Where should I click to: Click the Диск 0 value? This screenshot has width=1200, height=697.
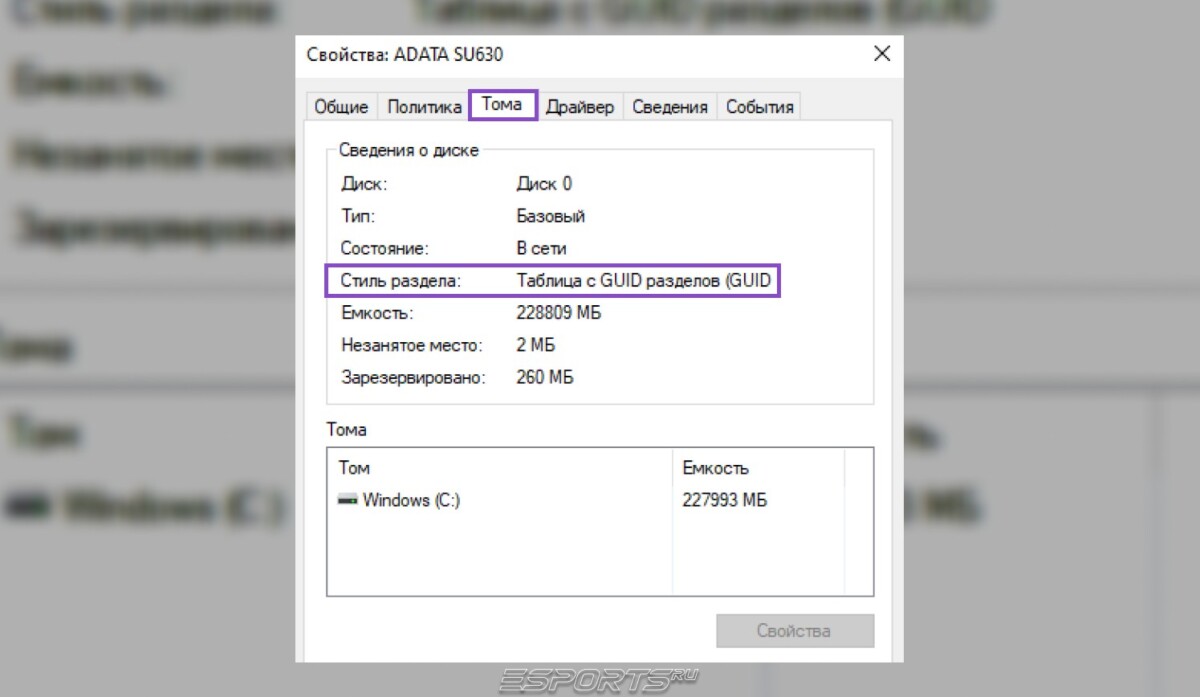coord(544,184)
